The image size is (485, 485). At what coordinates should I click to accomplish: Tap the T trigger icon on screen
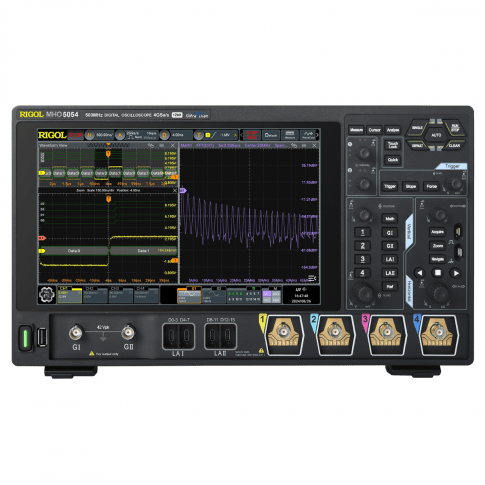[x=199, y=135]
